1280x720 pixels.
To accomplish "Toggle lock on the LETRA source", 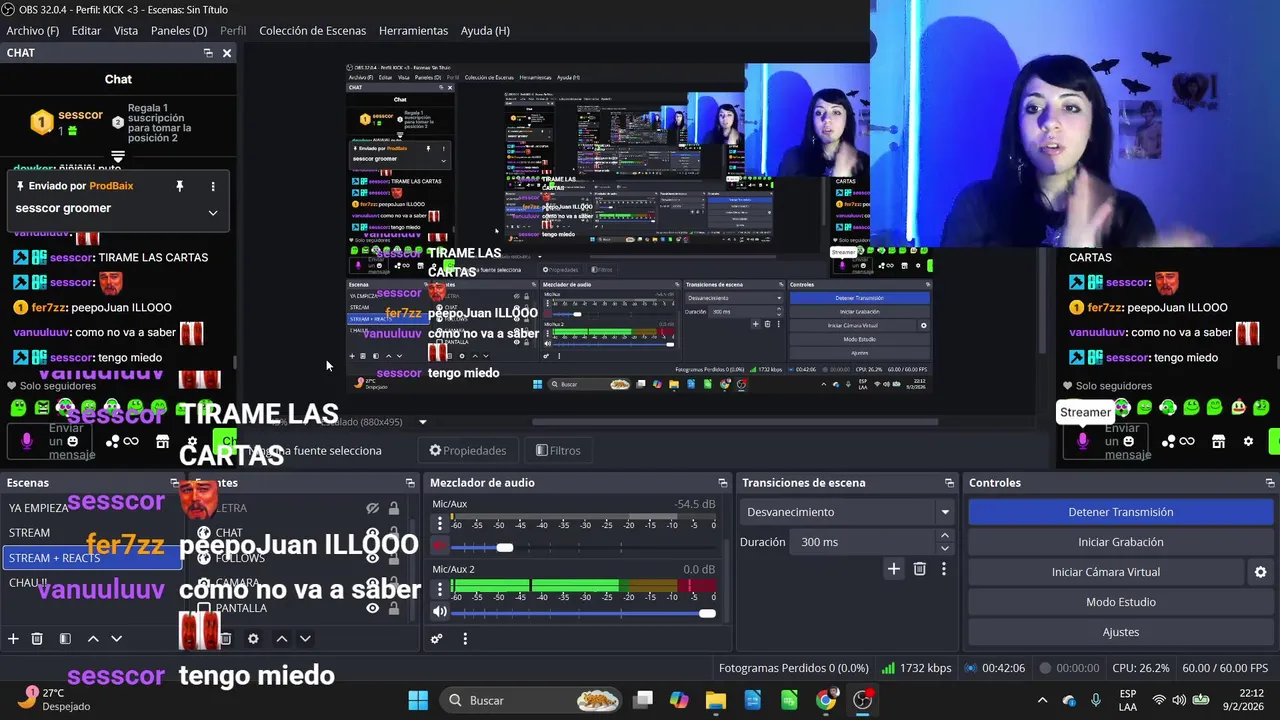I will pyautogui.click(x=394, y=508).
